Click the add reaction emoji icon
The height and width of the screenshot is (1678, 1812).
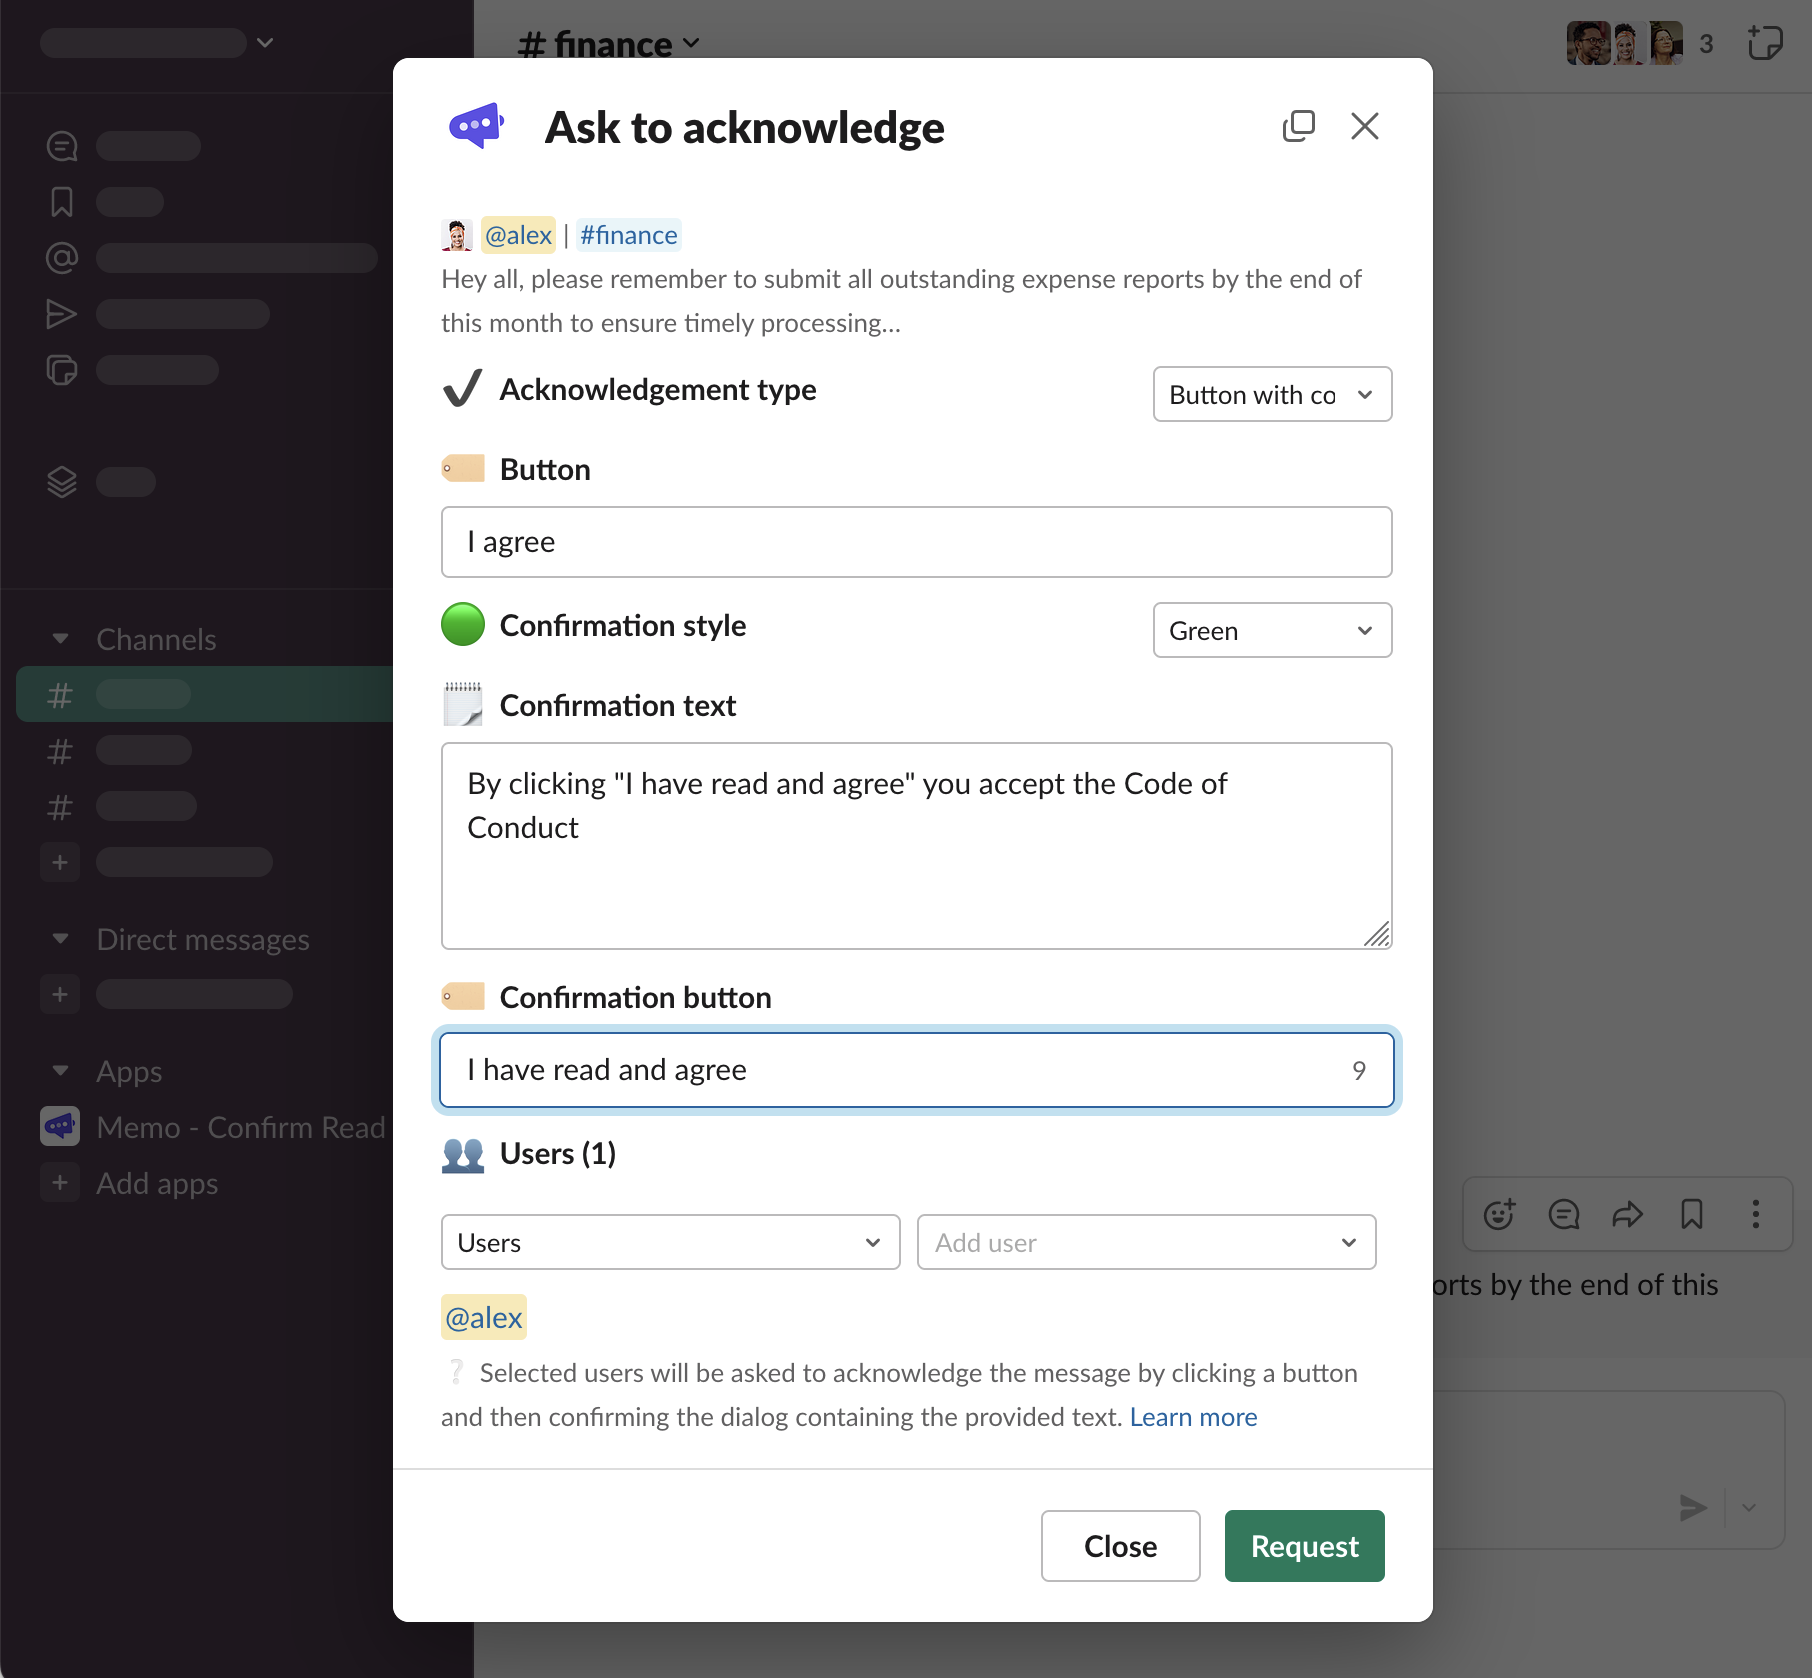click(1499, 1214)
